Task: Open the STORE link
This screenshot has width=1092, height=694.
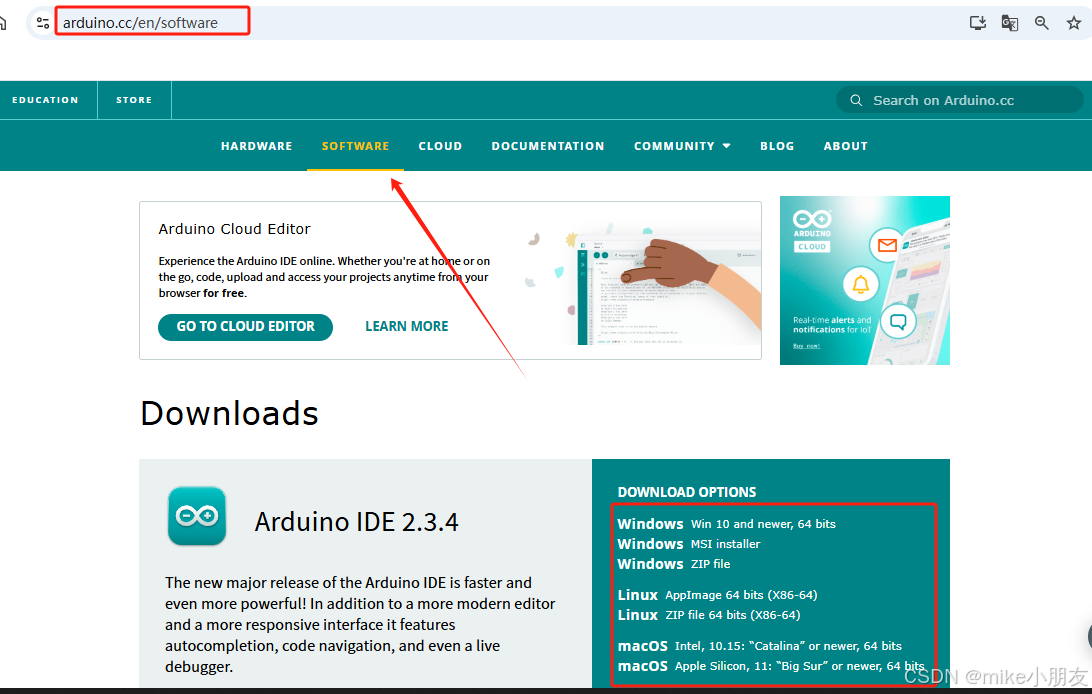Action: click(134, 100)
